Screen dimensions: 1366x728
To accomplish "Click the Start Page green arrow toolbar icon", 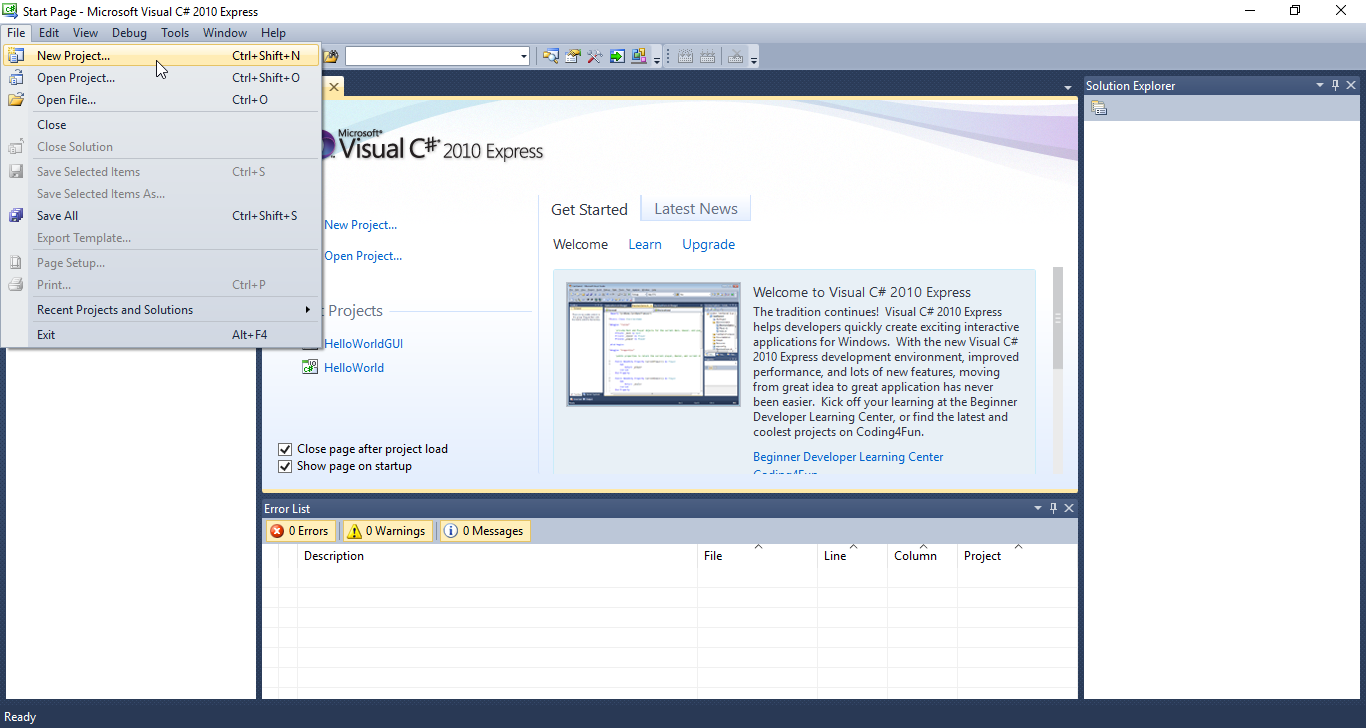I will click(x=617, y=56).
